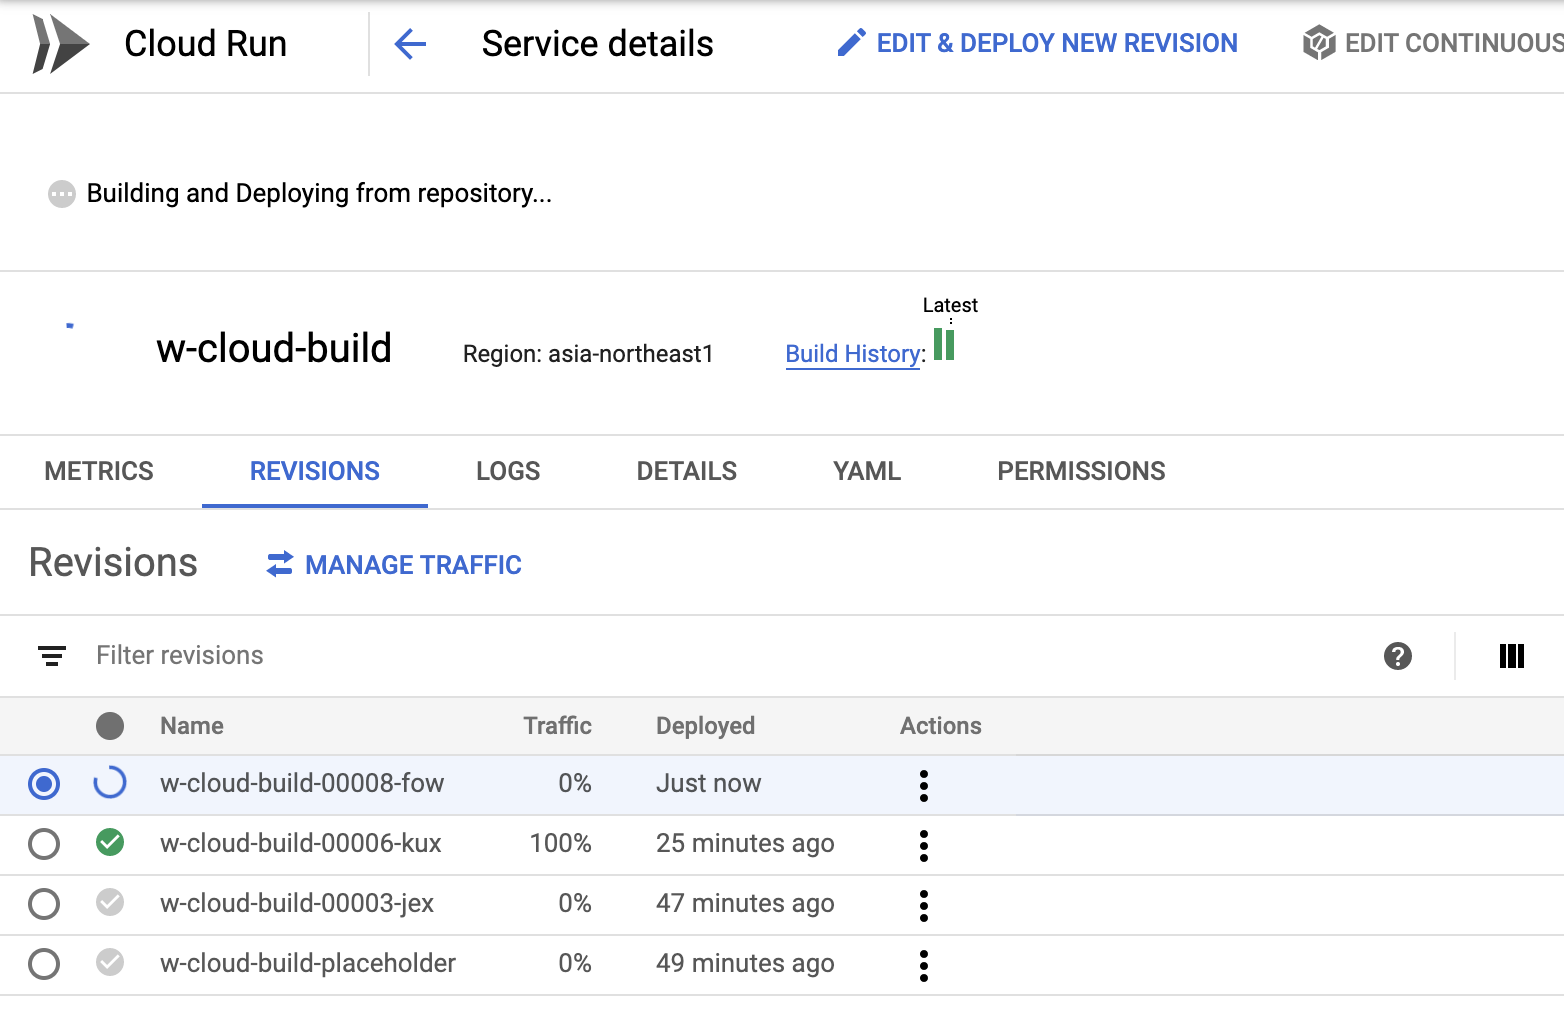Click revision name w-cloud-build-placeholder
The height and width of the screenshot is (1016, 1564).
point(308,963)
